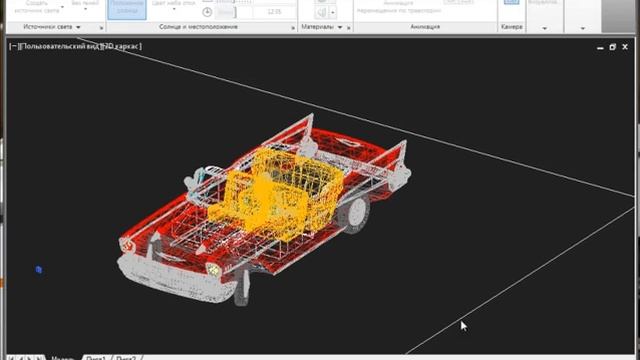The height and width of the screenshot is (360, 640).
Task: Switch to the Модель tab
Action: click(62, 358)
